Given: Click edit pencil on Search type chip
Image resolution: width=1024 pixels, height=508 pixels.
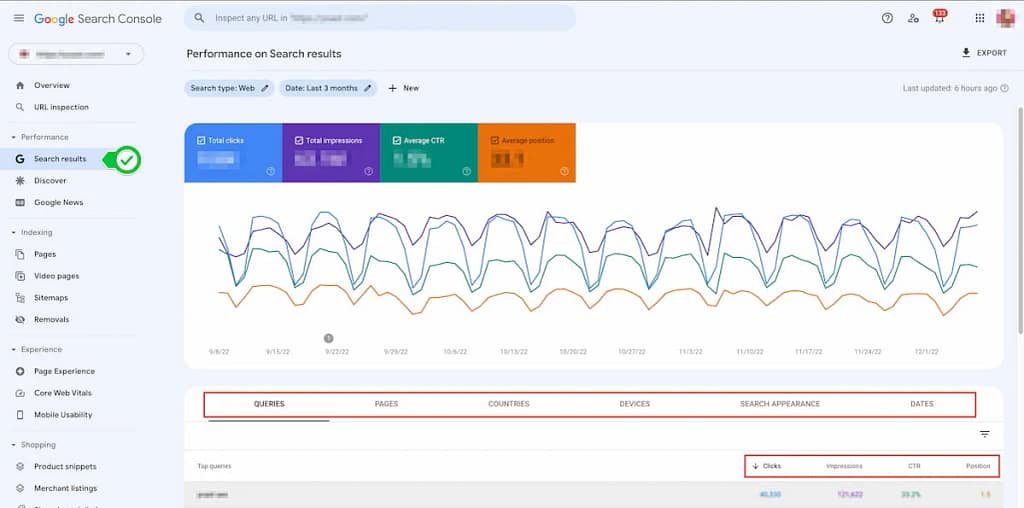Looking at the screenshot, I should [265, 88].
